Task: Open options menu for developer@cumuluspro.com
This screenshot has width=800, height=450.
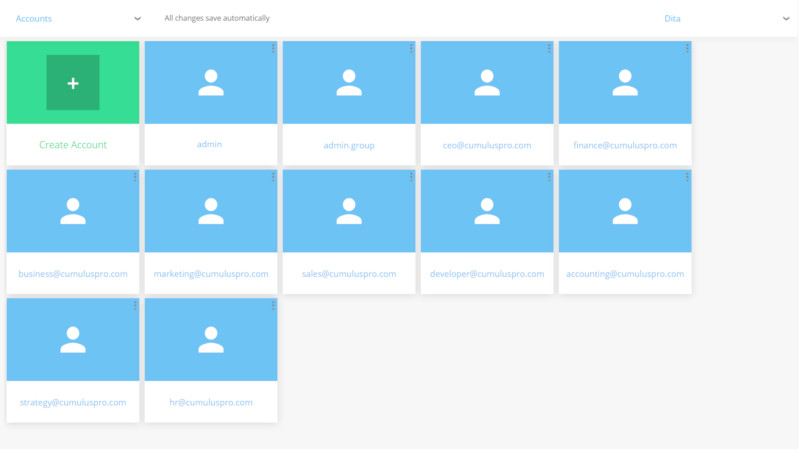Action: [549, 177]
